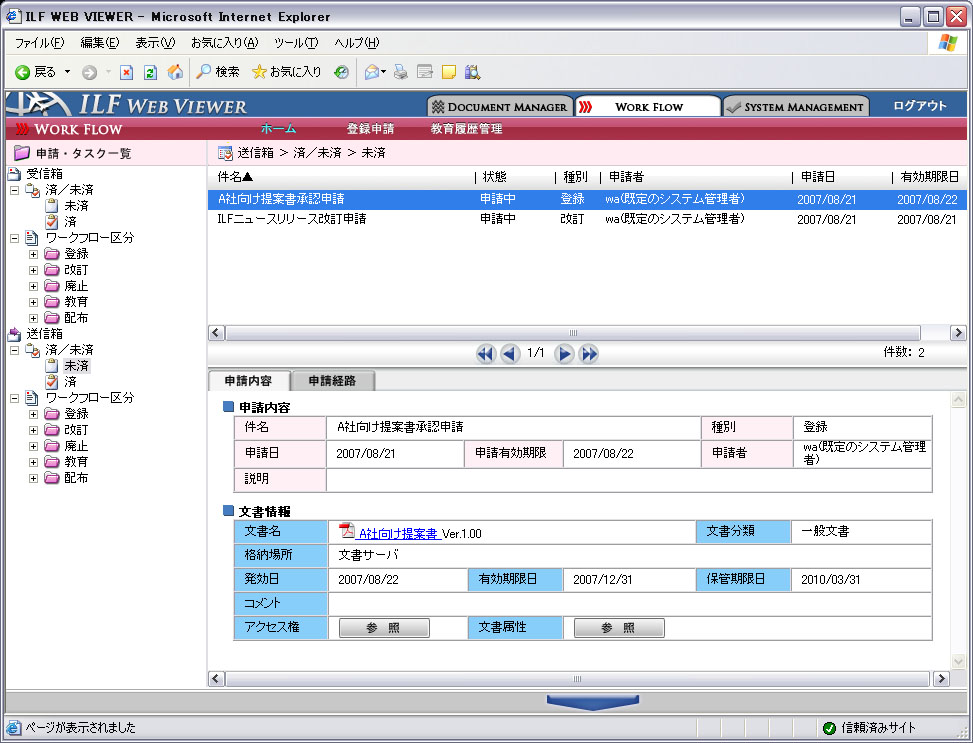Viewport: 973px width, 743px height.
Task: Select 済 under 受信箱
Action: pyautogui.click(x=70, y=222)
